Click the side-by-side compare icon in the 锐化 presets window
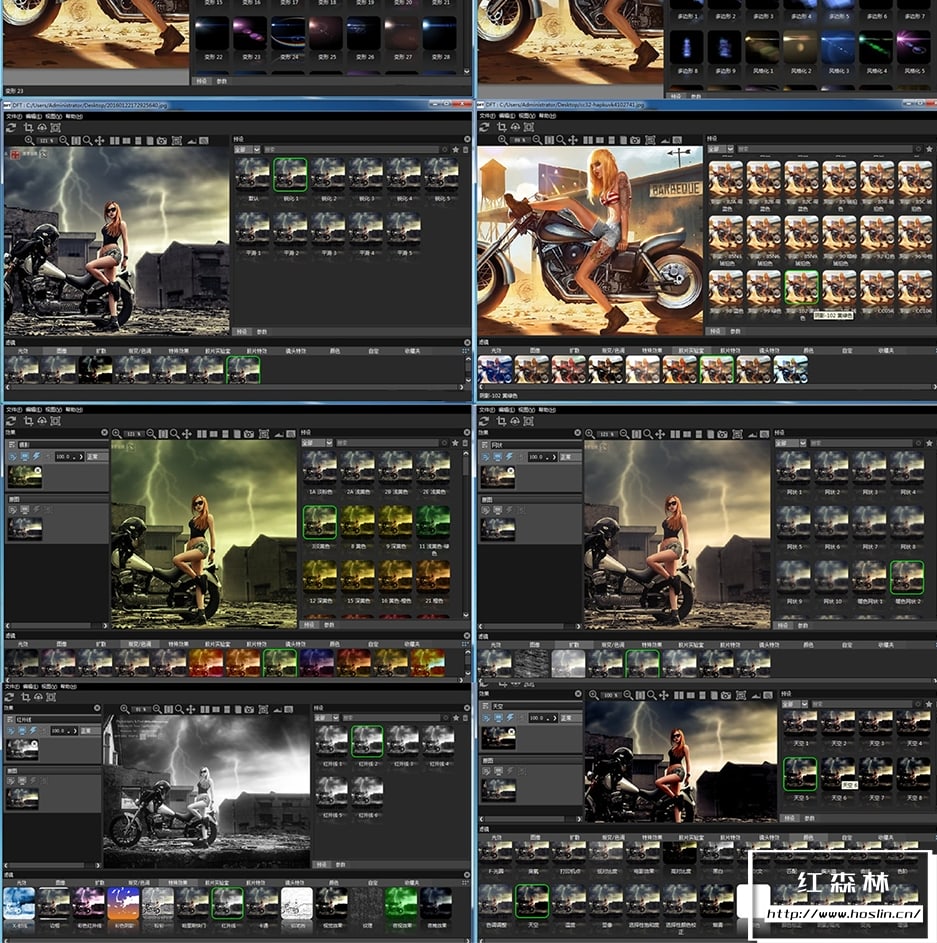Screen dimensions: 937x943 tap(114, 140)
